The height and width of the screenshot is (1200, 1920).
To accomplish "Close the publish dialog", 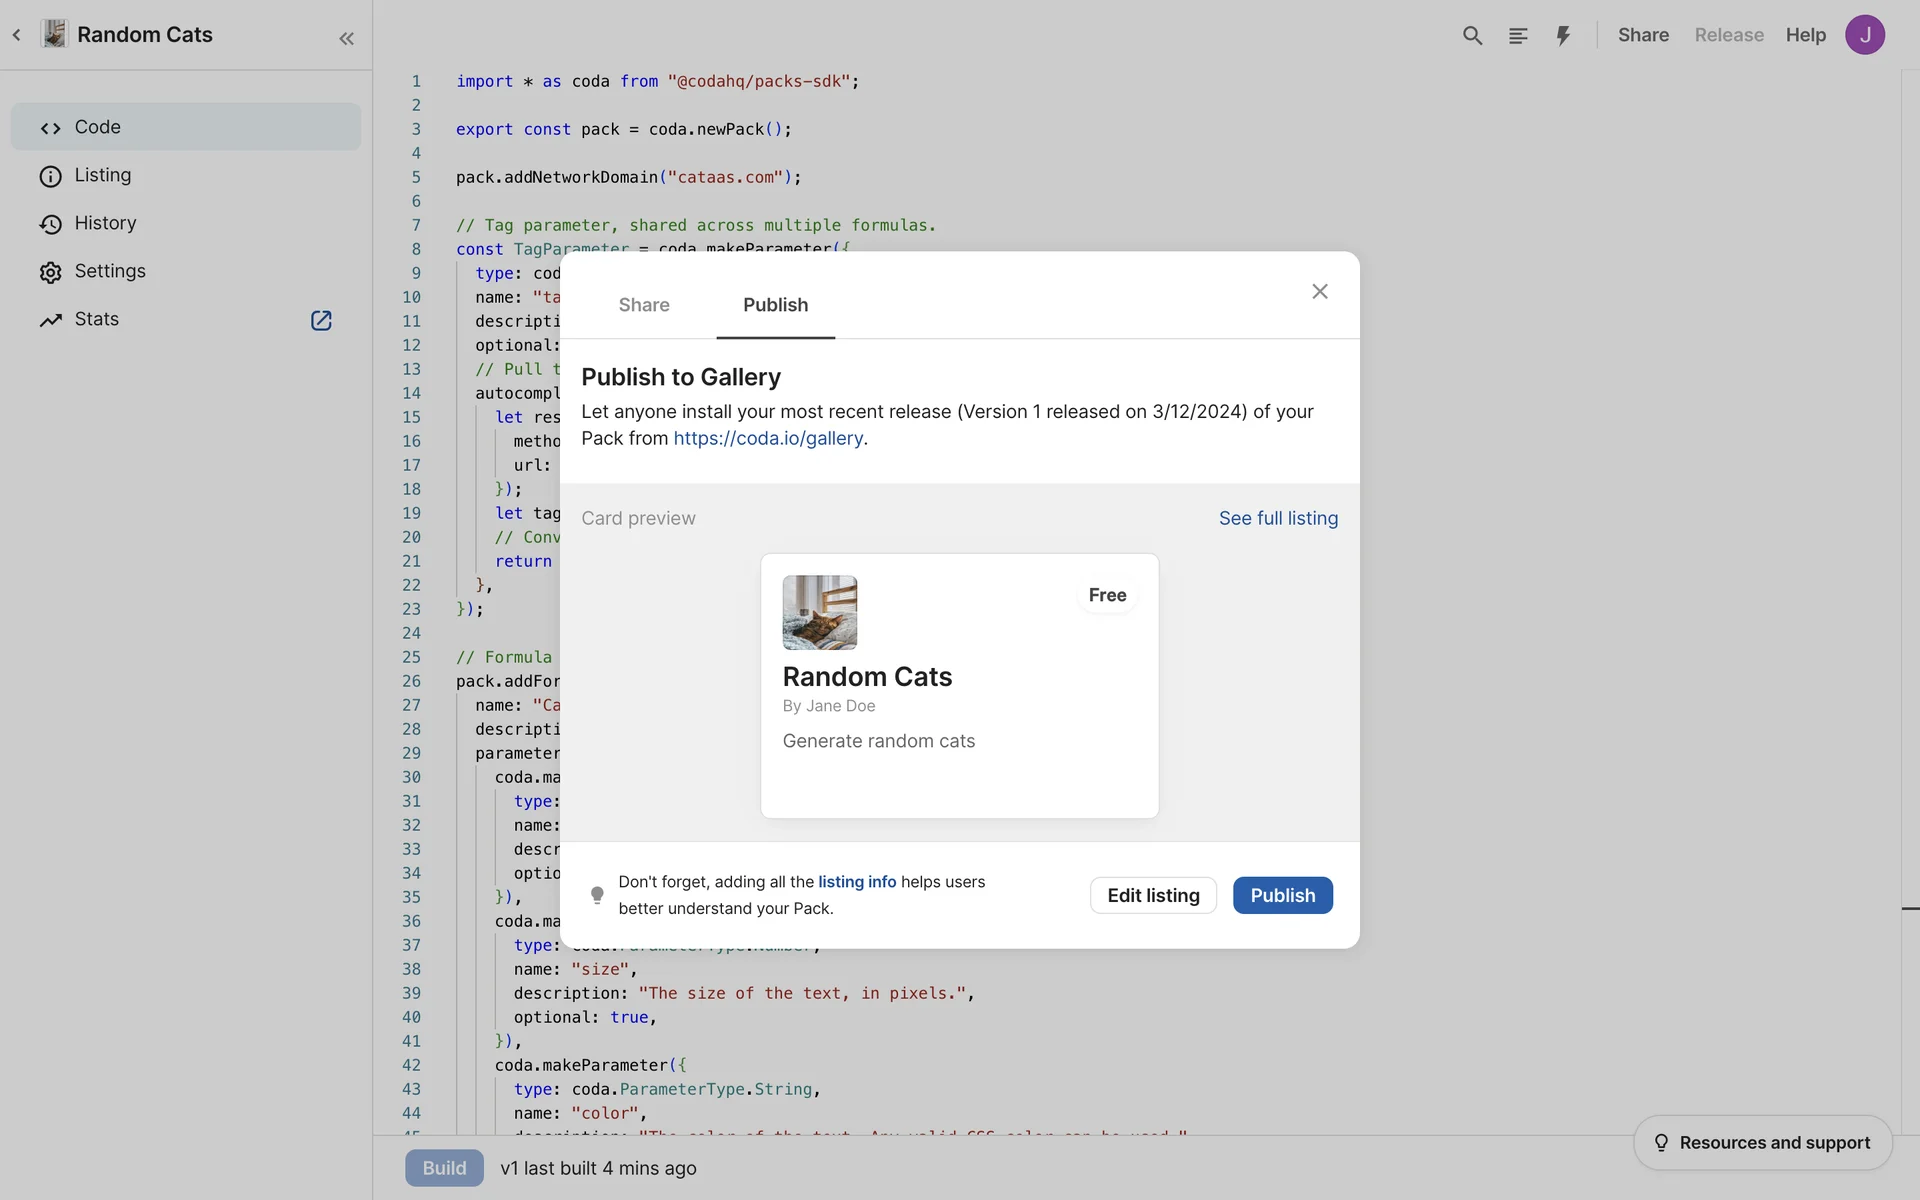I will [x=1320, y=291].
